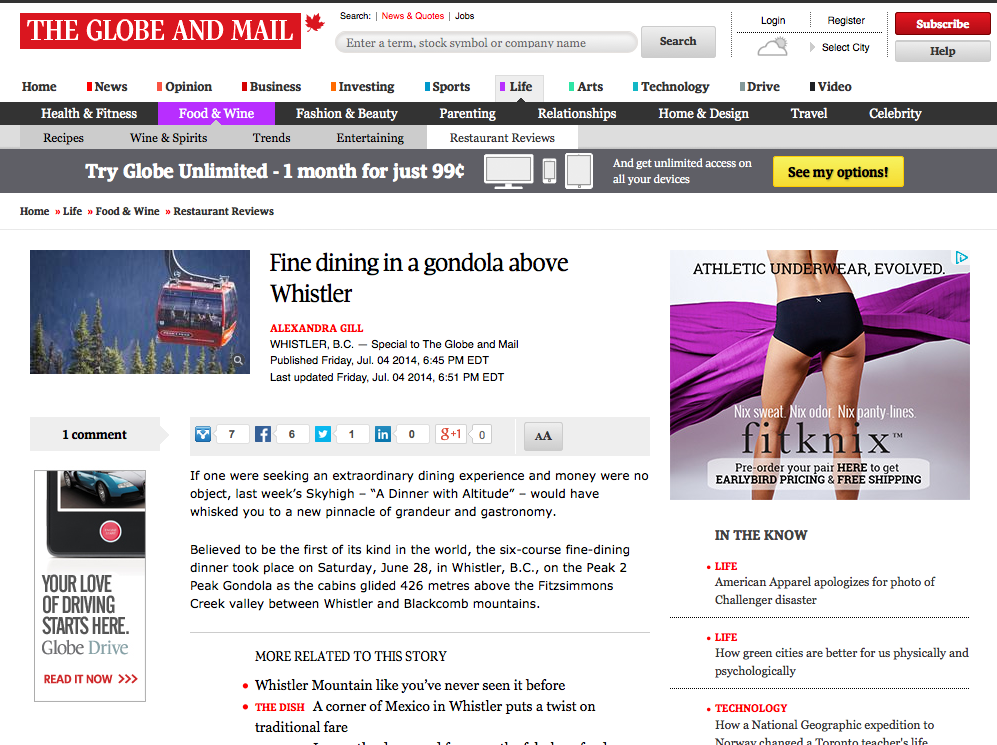Screen dimensions: 997x745
Task: Focus the search term input field
Action: click(x=486, y=43)
